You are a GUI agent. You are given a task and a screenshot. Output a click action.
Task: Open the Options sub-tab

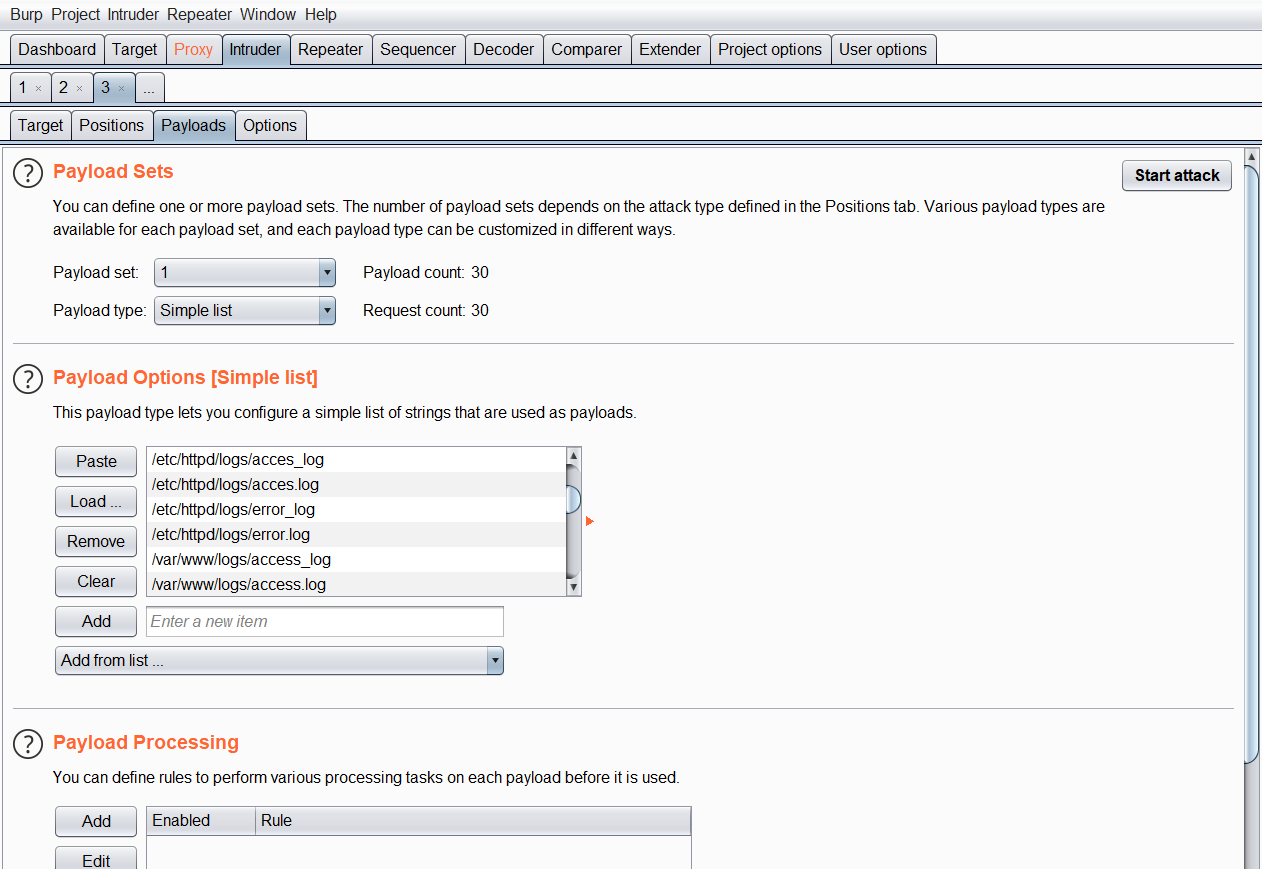tap(270, 125)
